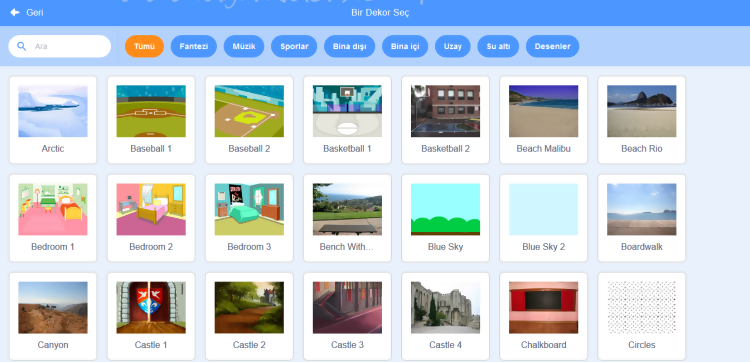Pick the Baseball 2 backdrop
The height and width of the screenshot is (362, 750).
click(249, 120)
